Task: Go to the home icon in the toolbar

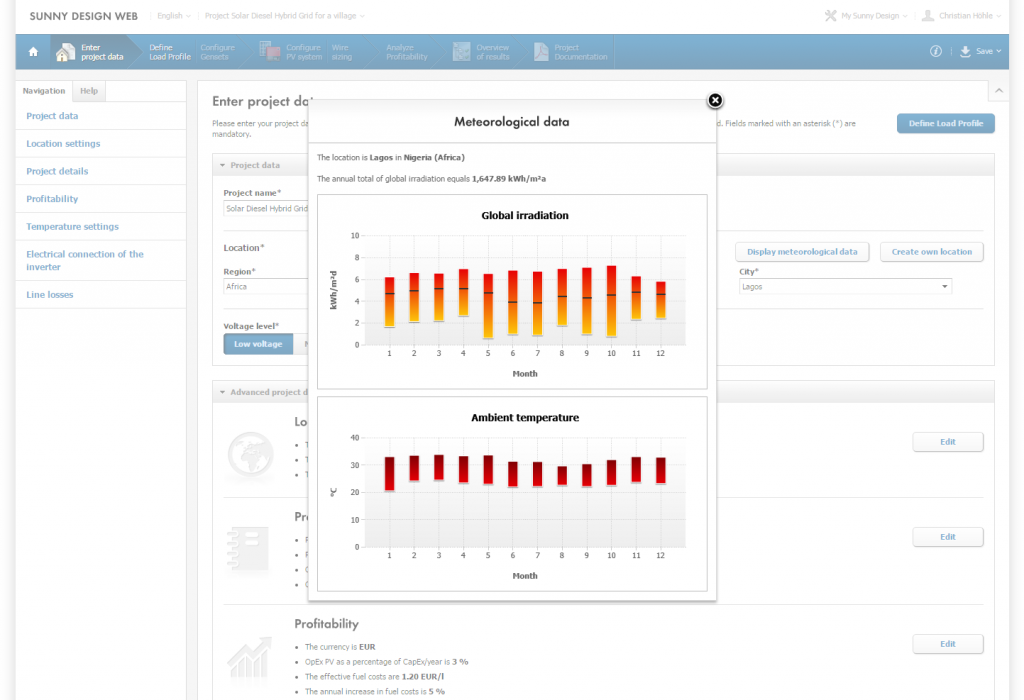Action: point(32,52)
